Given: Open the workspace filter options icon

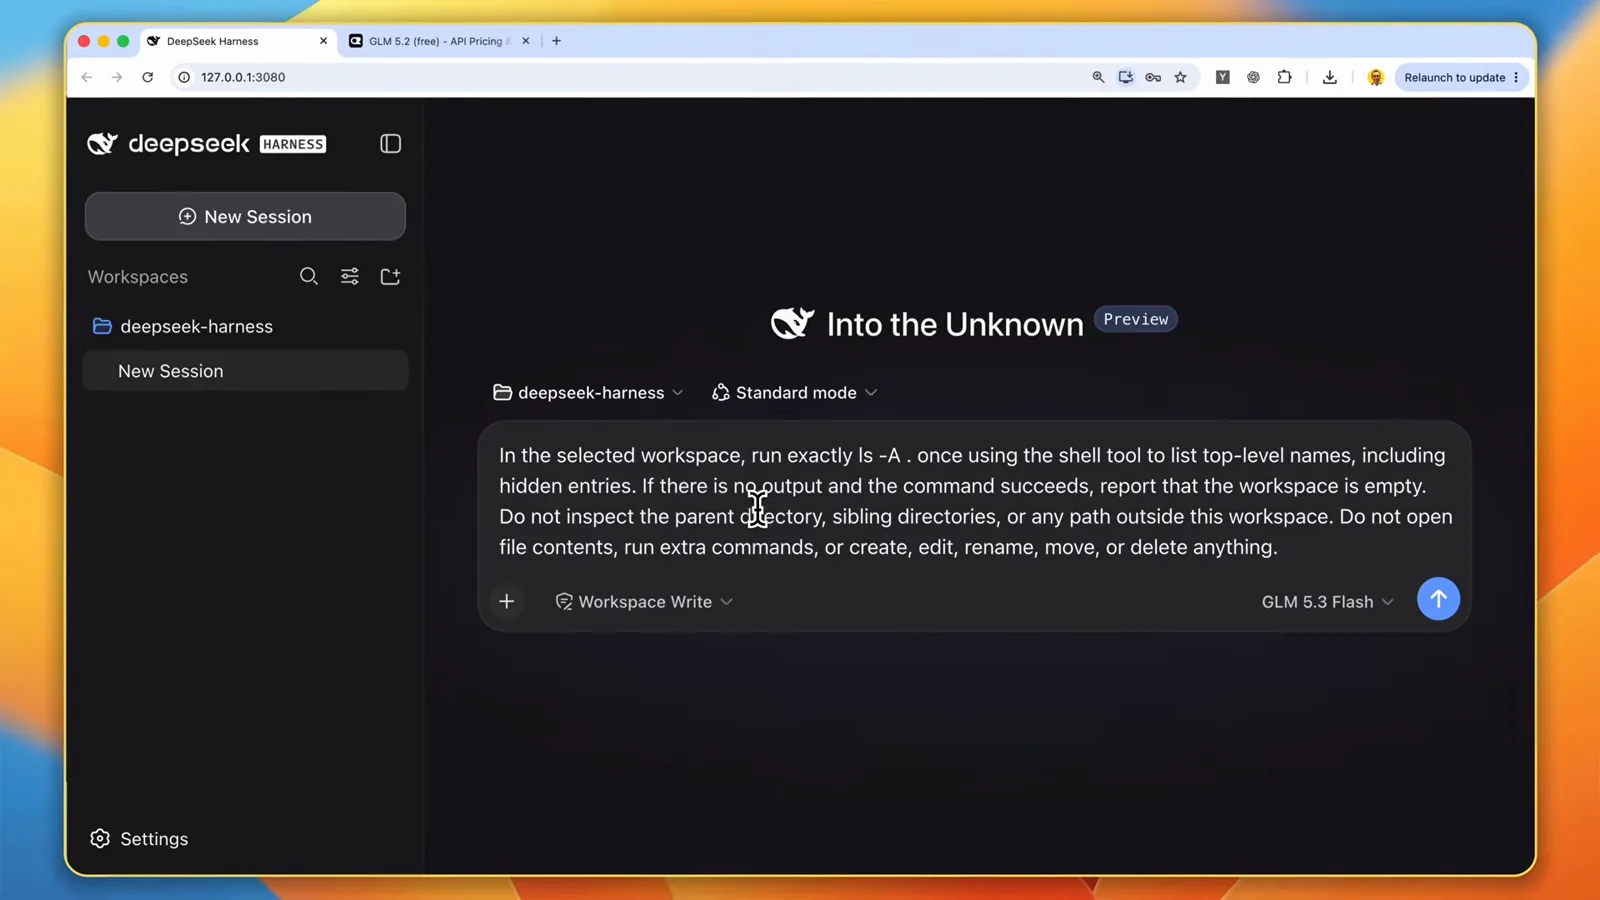Looking at the screenshot, I should click(x=350, y=276).
